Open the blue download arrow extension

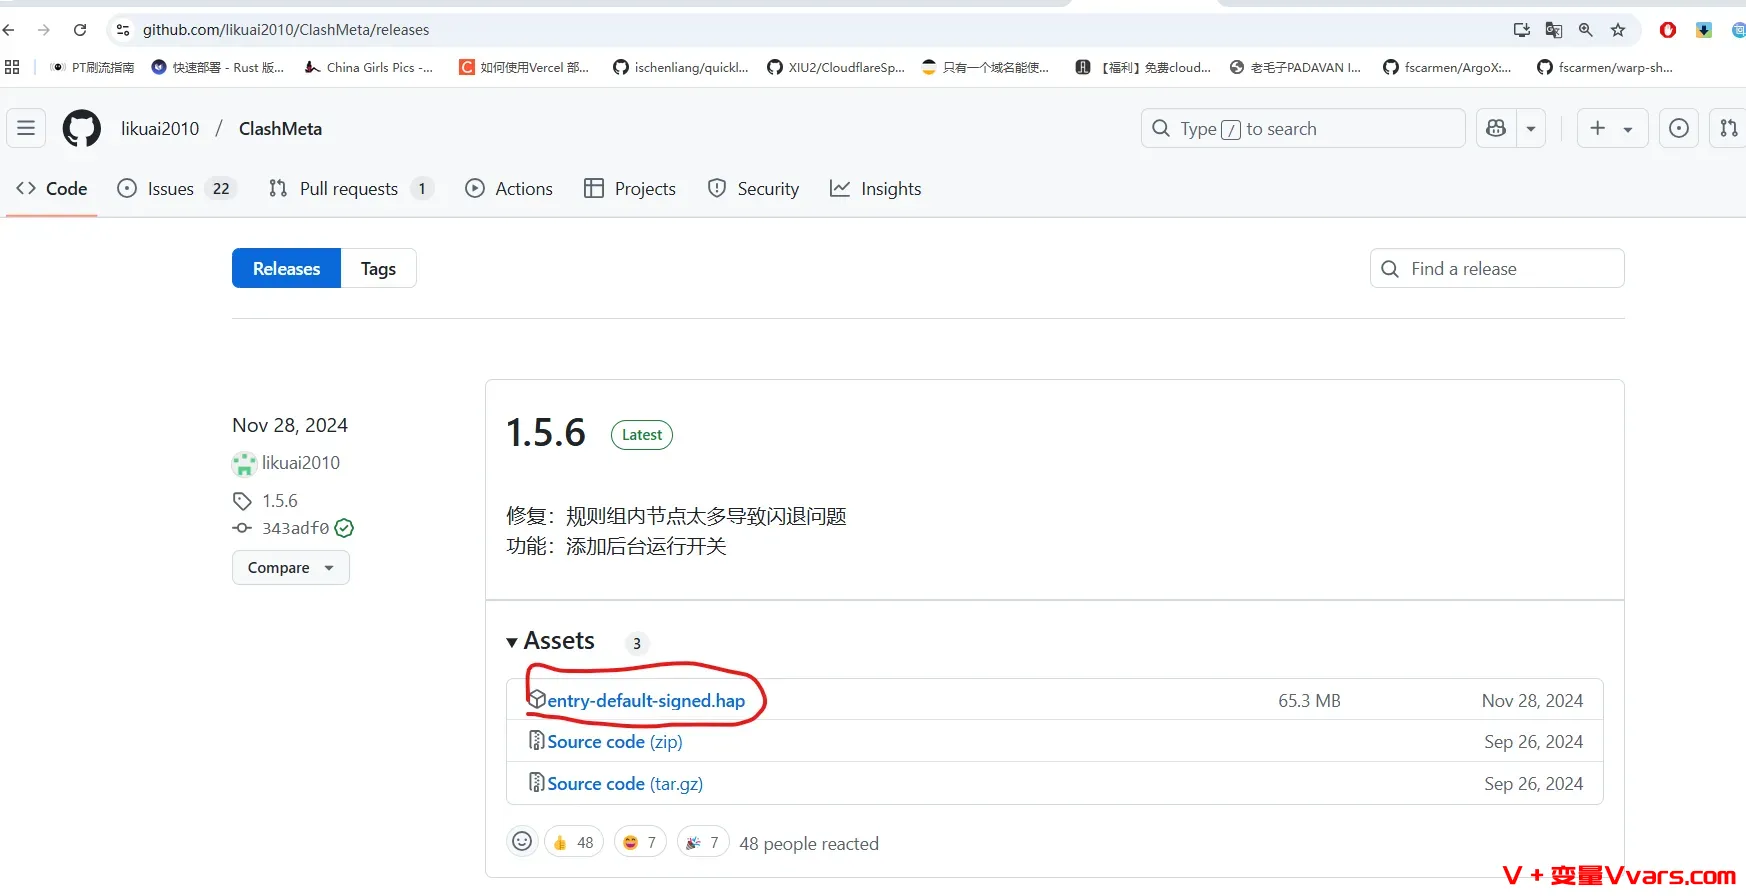(1704, 30)
